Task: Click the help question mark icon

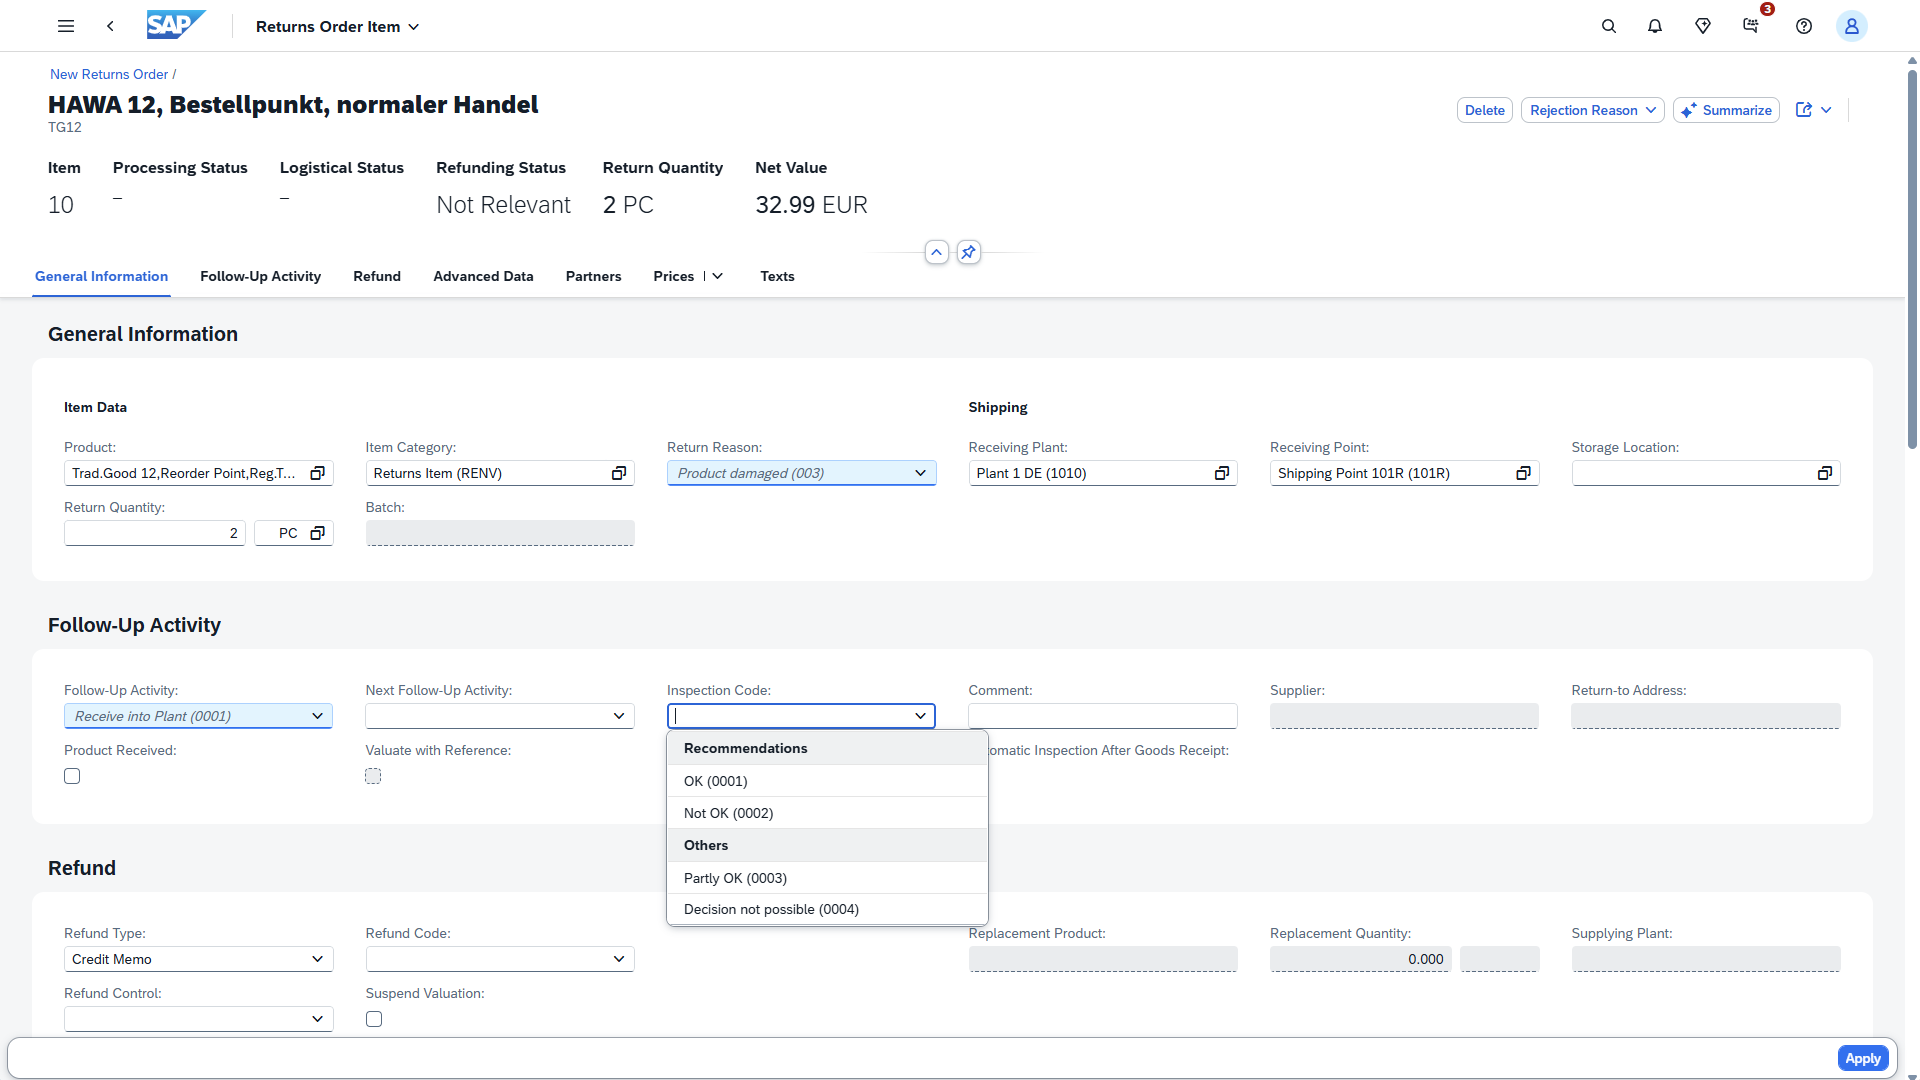Action: (1803, 27)
